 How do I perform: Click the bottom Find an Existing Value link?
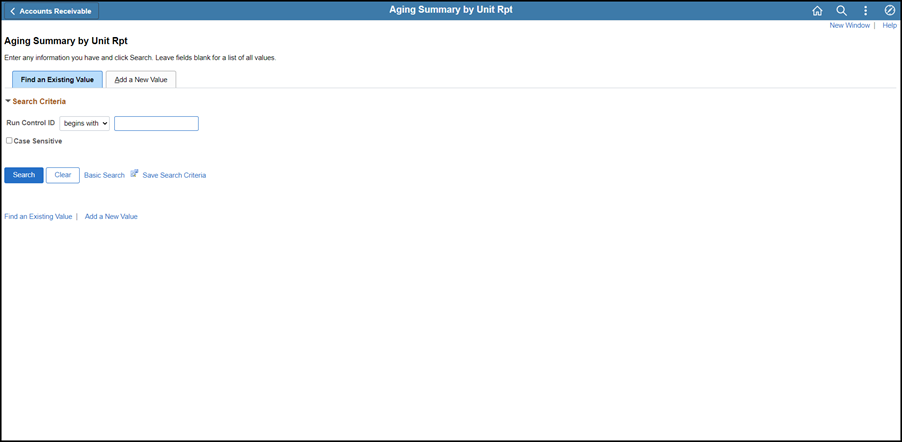coord(38,217)
